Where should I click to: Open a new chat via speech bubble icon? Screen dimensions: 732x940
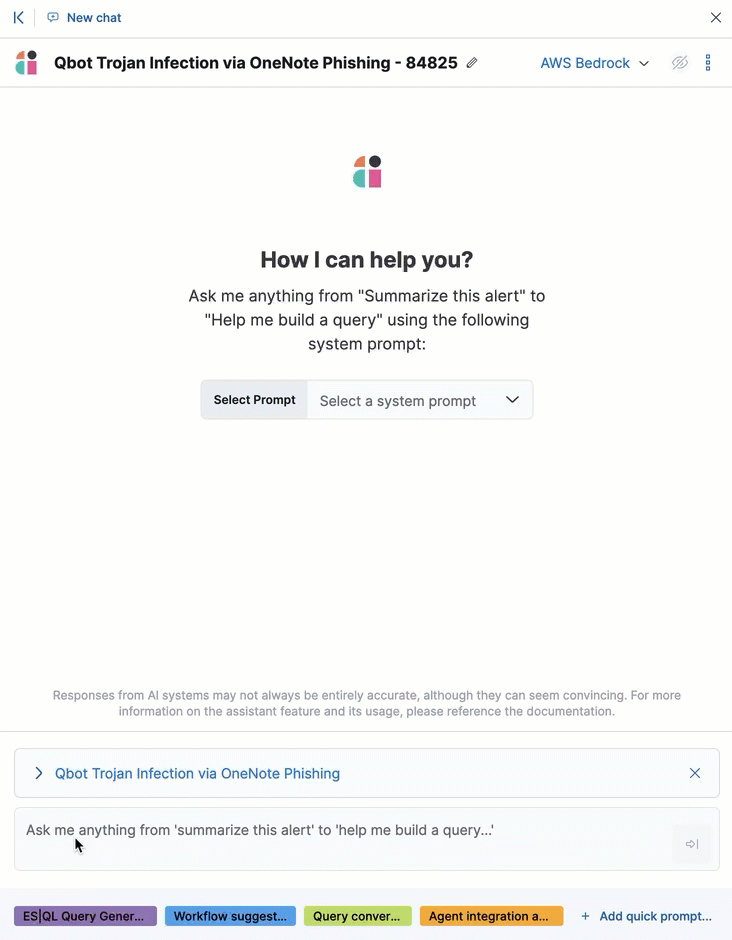[54, 17]
